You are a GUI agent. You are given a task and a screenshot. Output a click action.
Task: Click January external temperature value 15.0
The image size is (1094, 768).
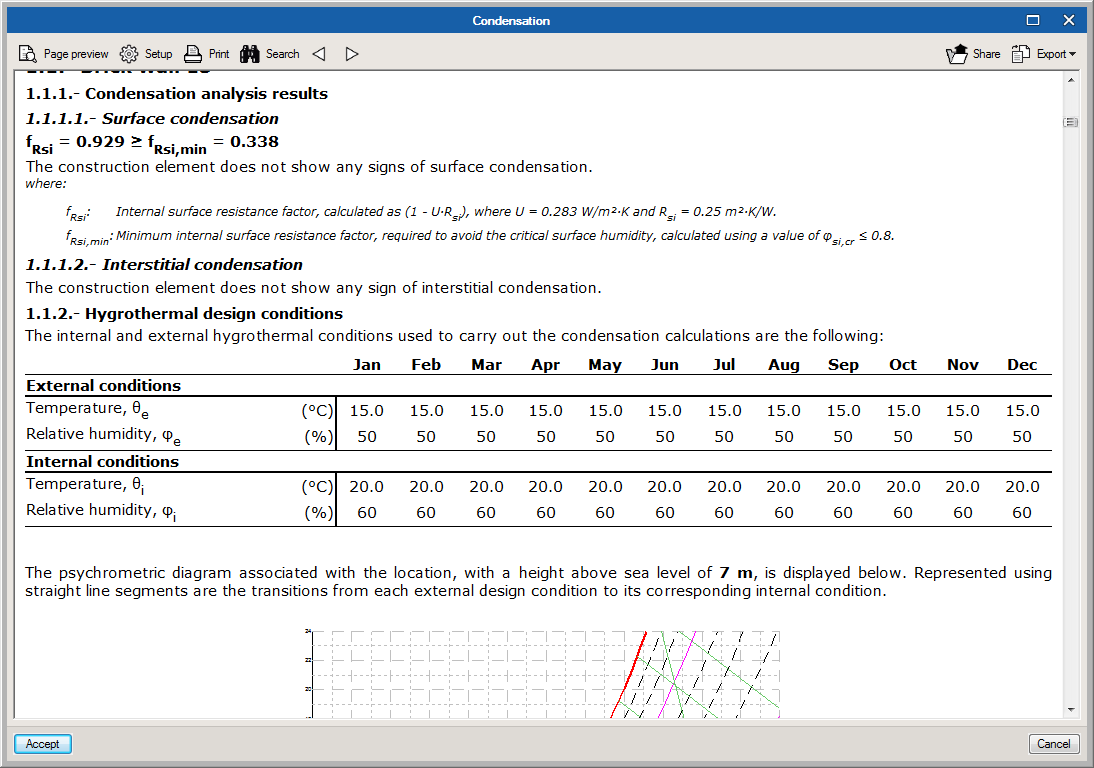tap(367, 411)
